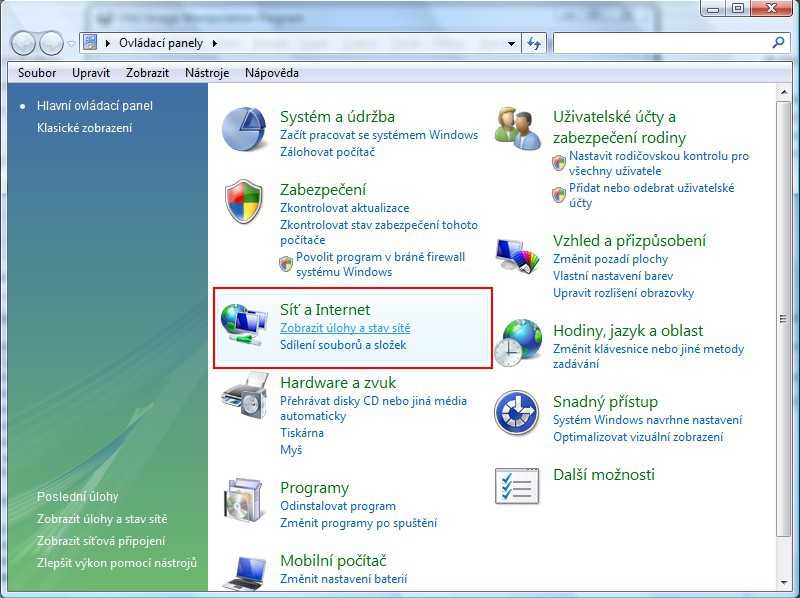Open the Soubor menu
Screen dimensions: 800x598
point(37,73)
